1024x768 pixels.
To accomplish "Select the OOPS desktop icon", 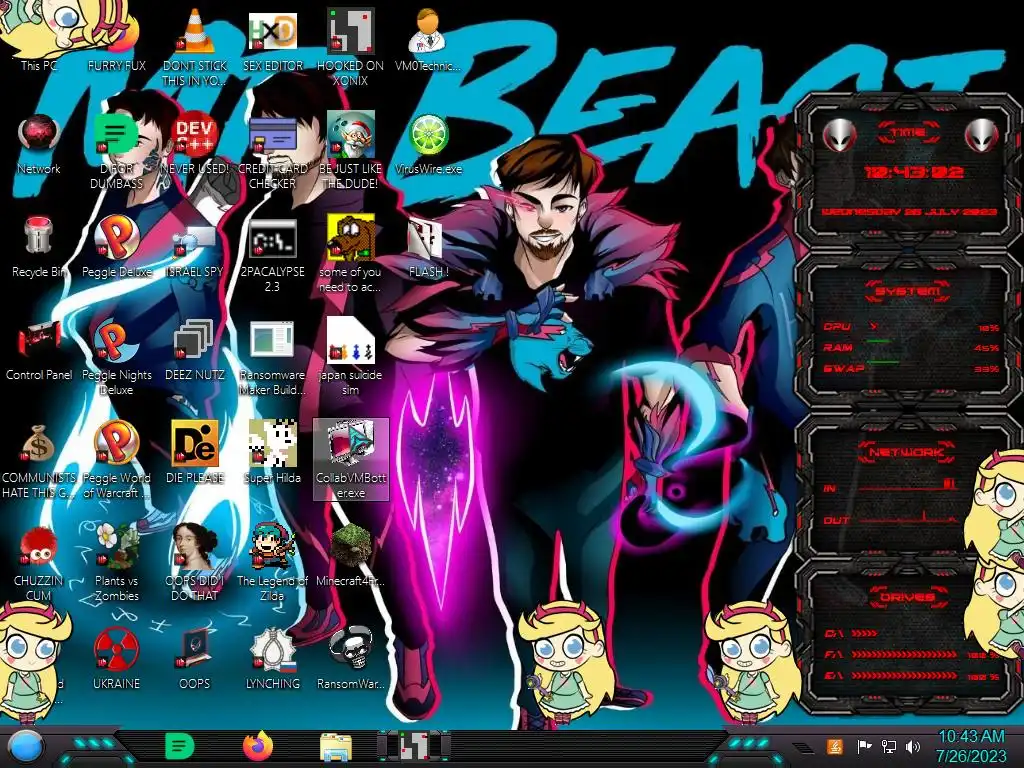I will coord(195,660).
